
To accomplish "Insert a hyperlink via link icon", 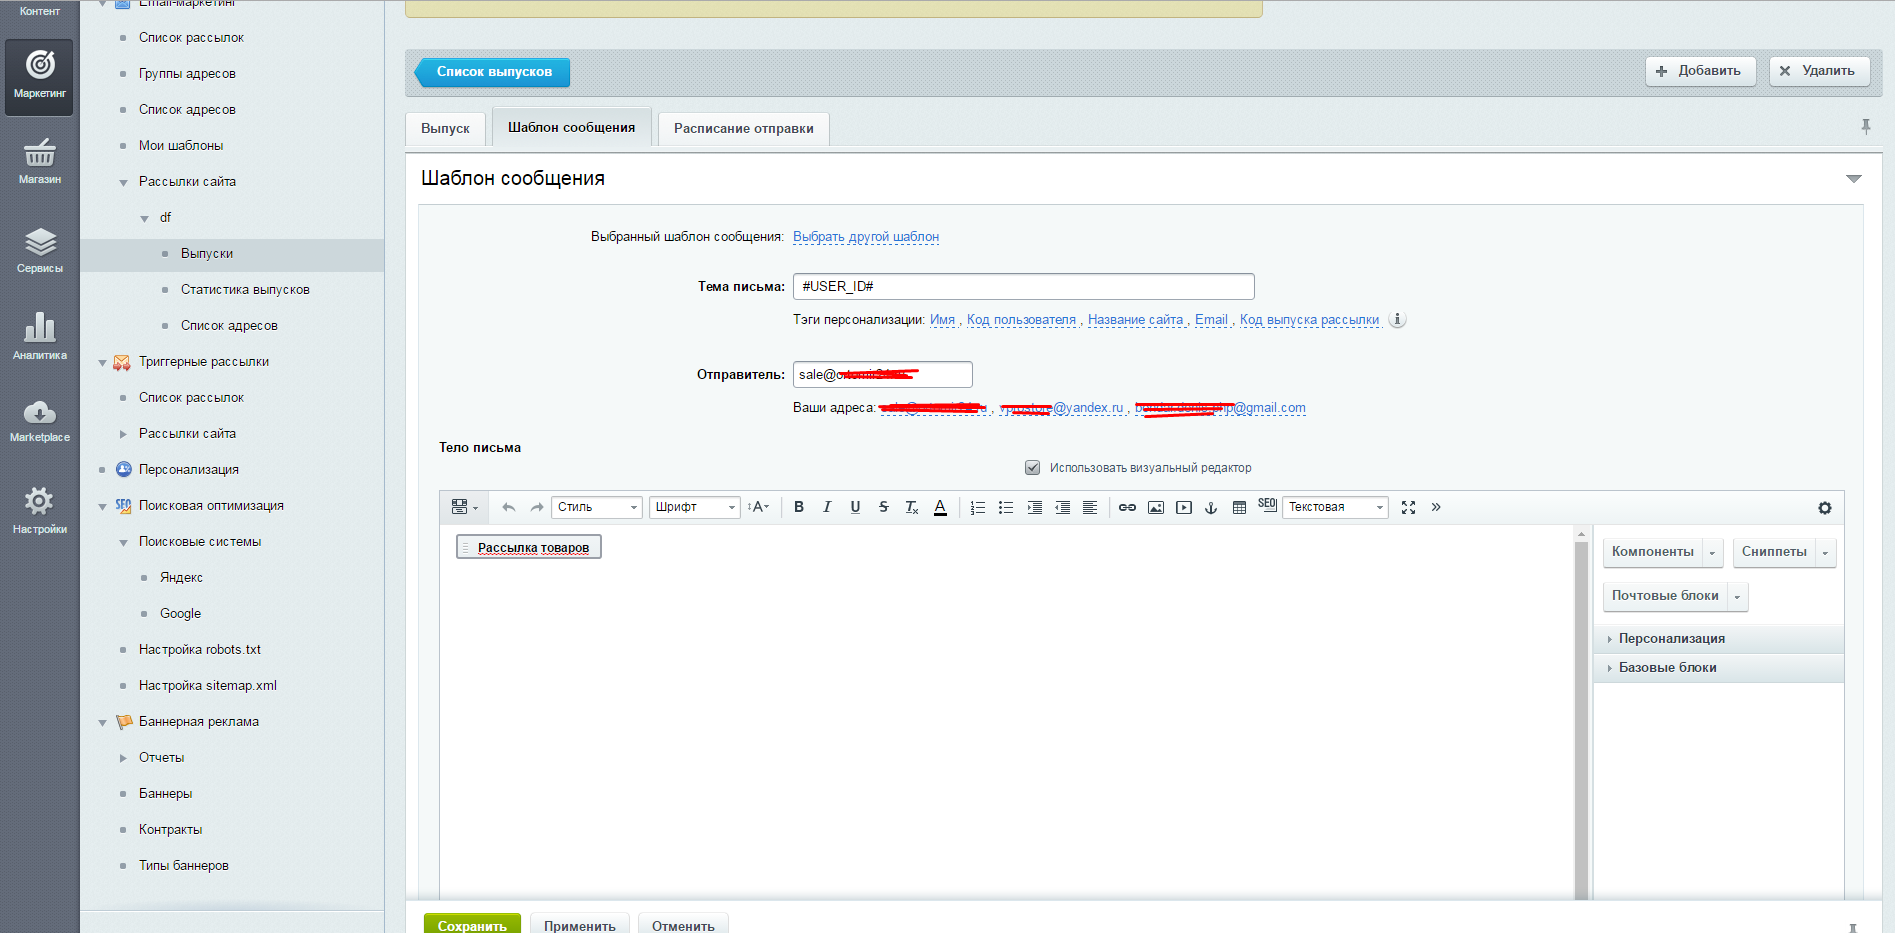I will tap(1127, 507).
